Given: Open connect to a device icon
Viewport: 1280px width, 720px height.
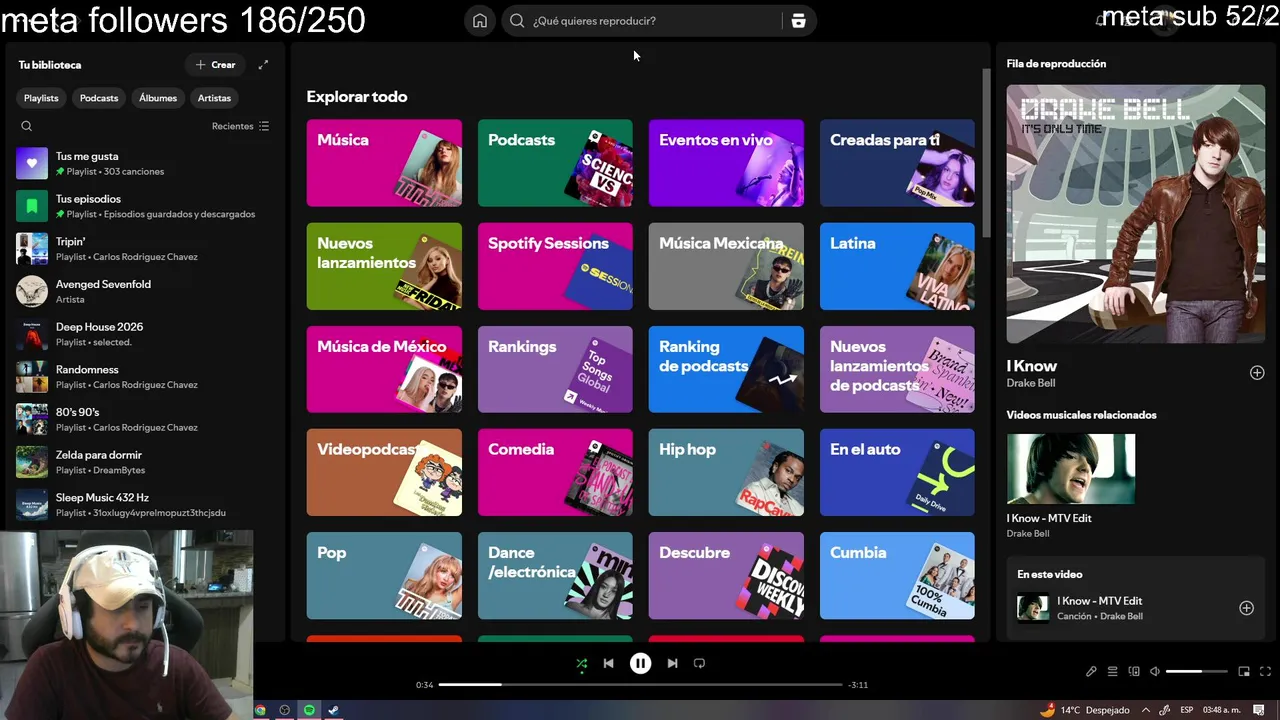Looking at the screenshot, I should [x=1134, y=672].
